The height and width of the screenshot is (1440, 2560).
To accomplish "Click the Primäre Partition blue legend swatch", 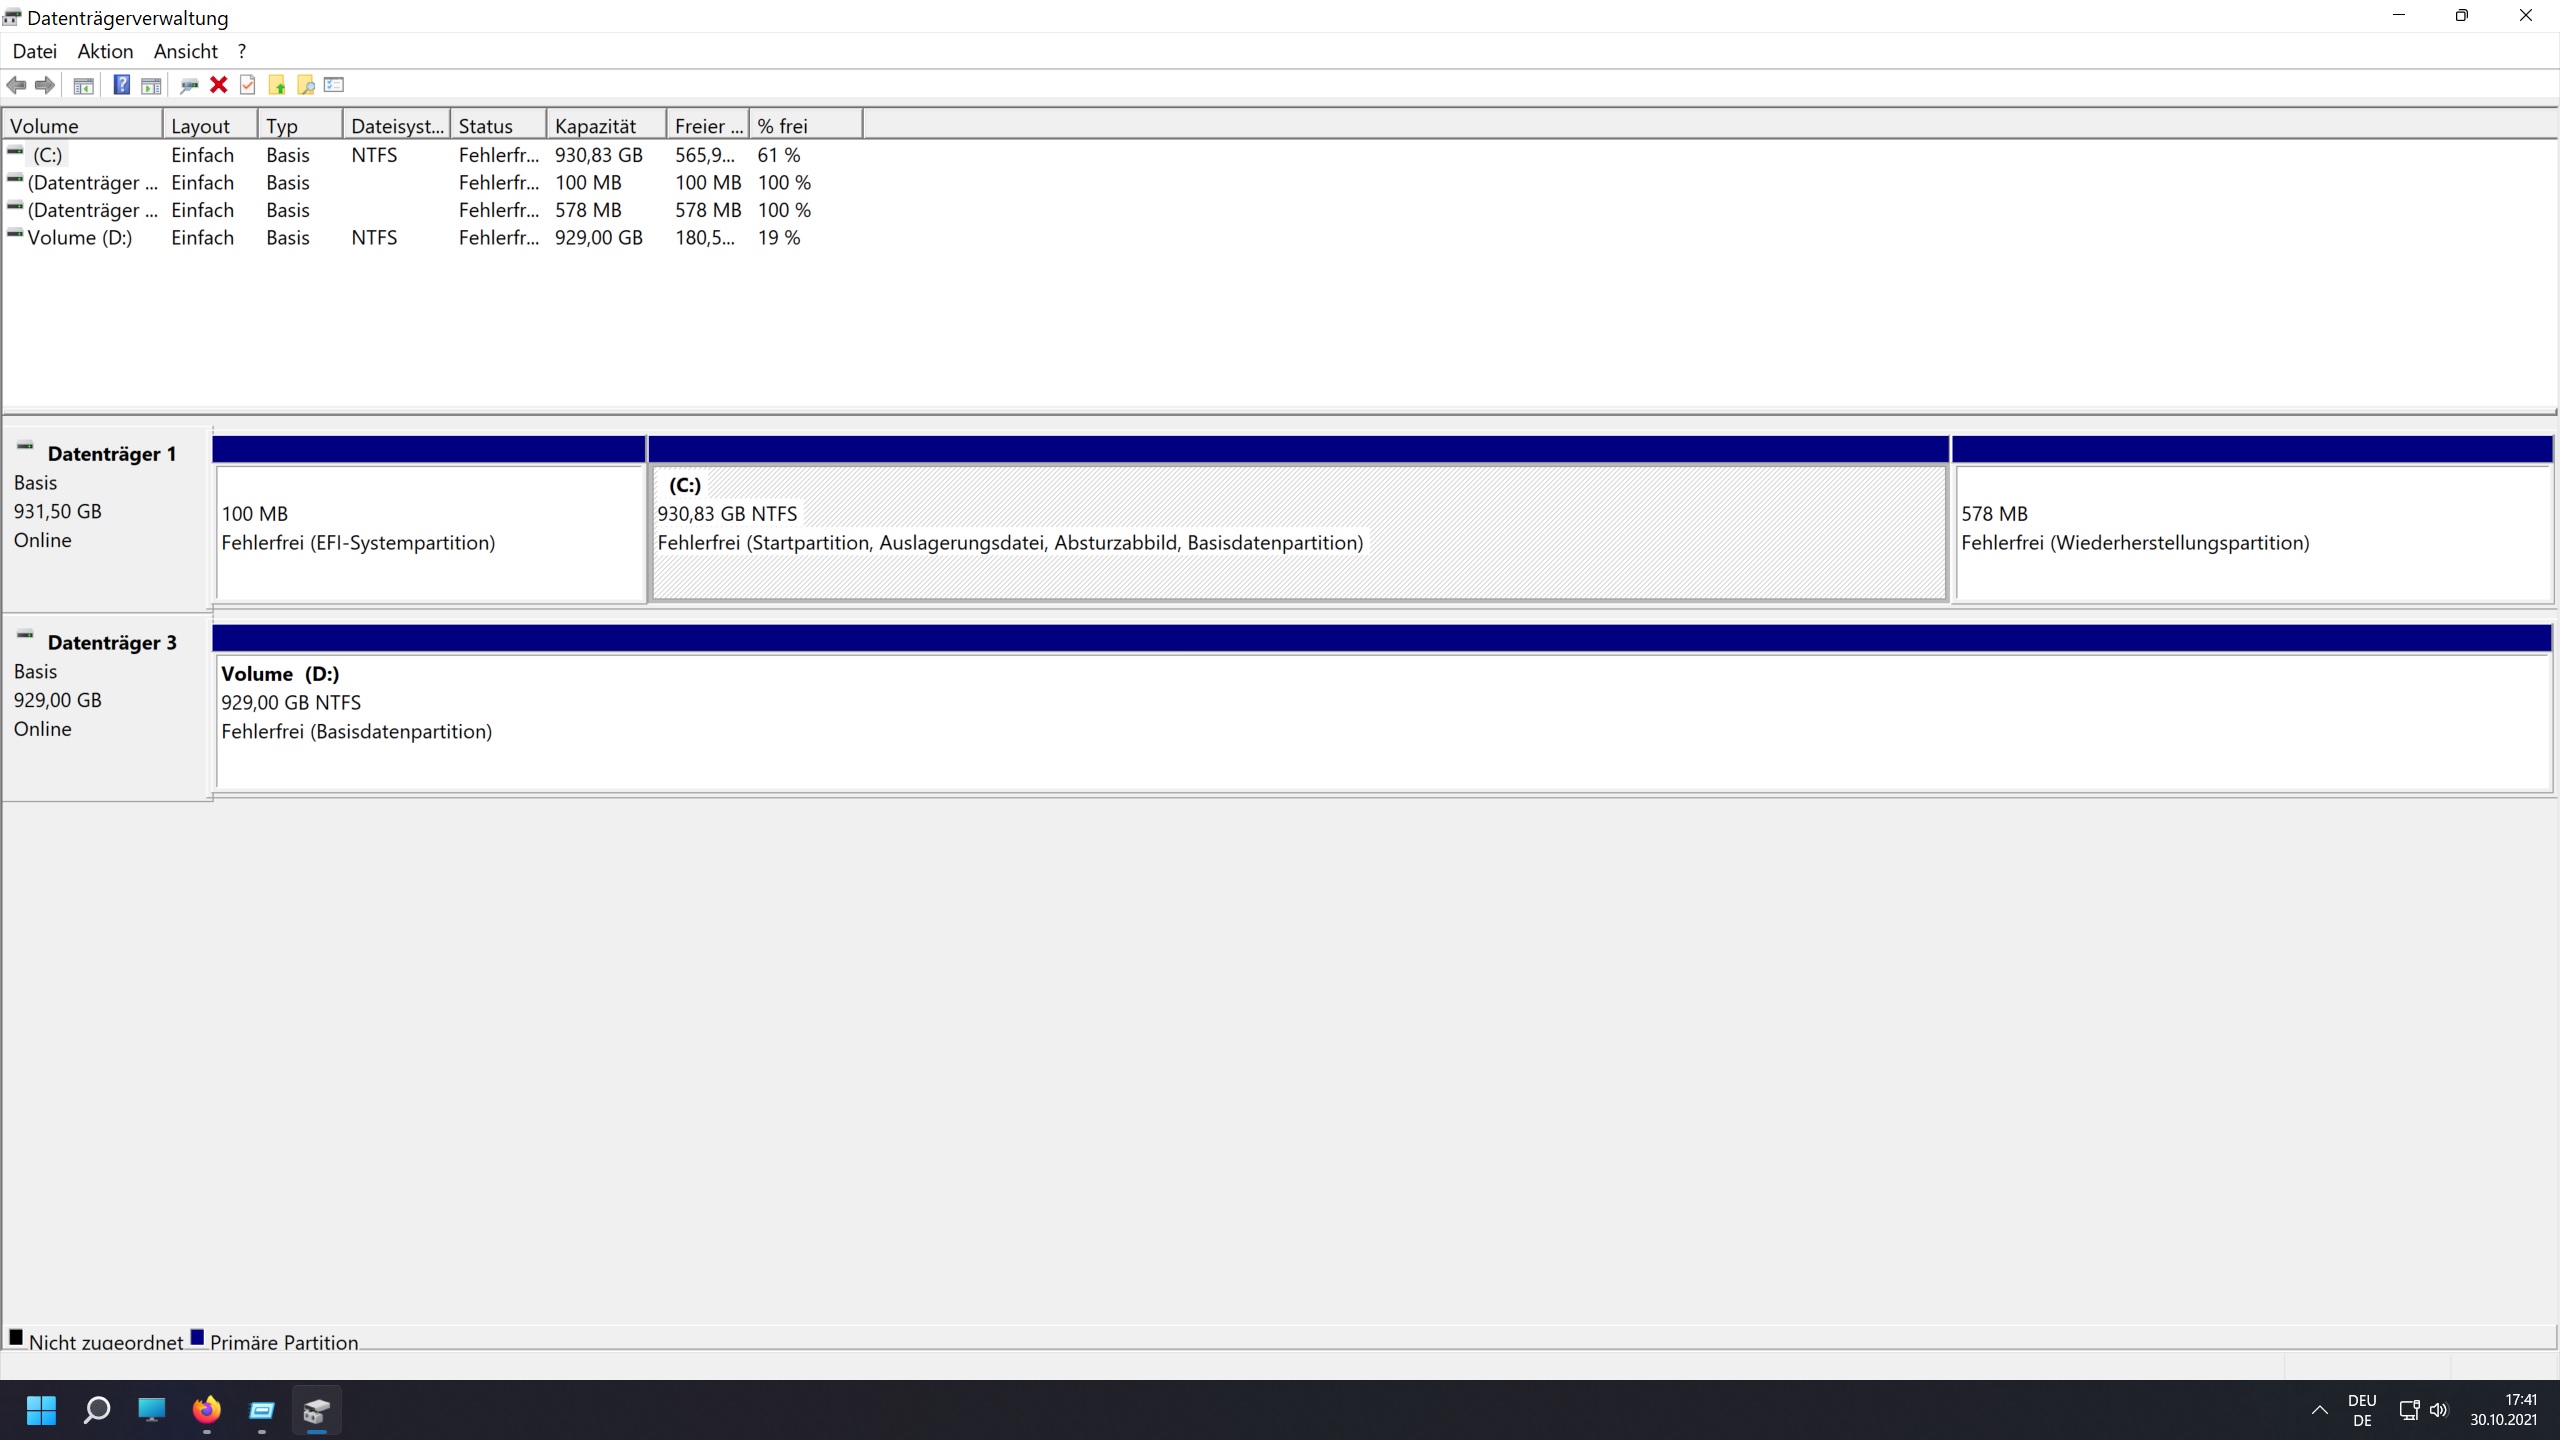I will (197, 1338).
